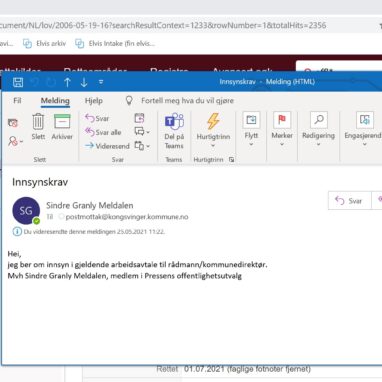Viewport: 382px width, 382px height.
Task: Delete the message with Slett trash icon
Action: 38,127
